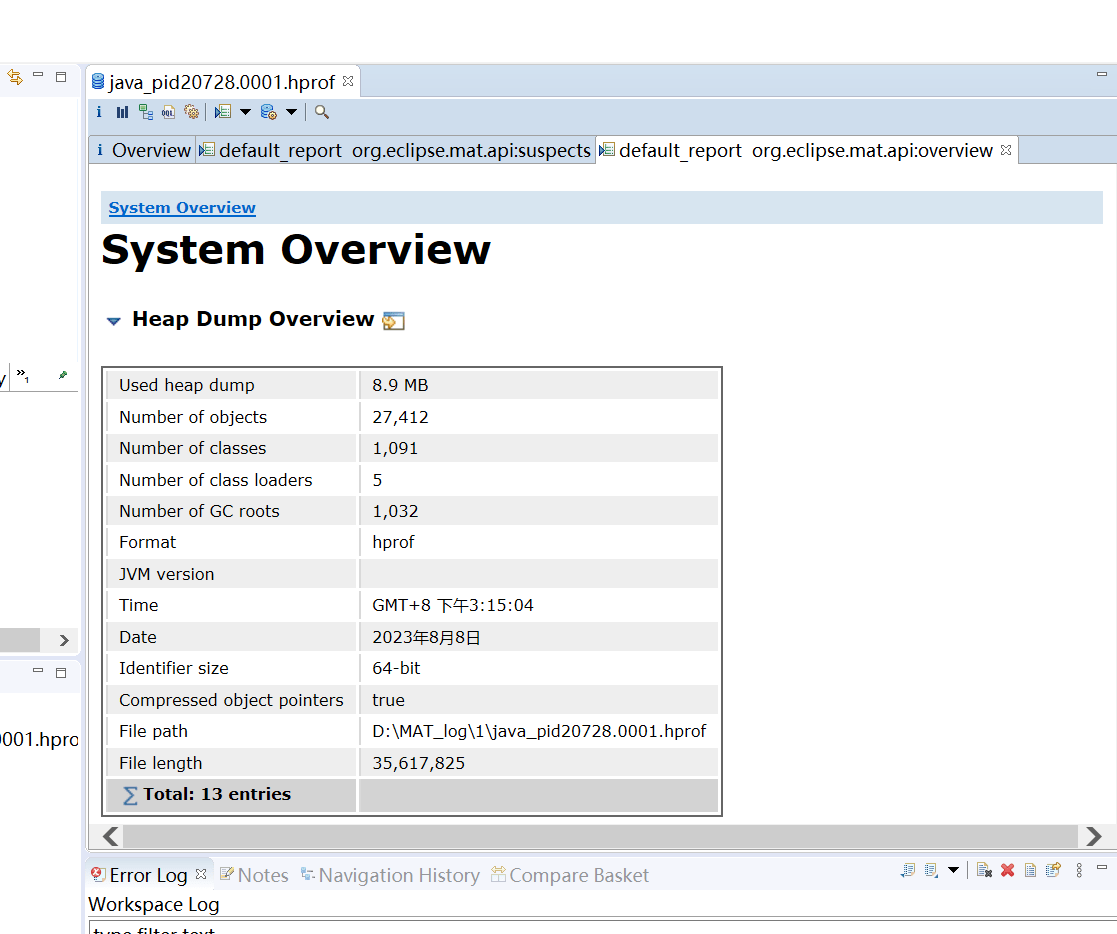1117x934 pixels.
Task: Click the search magnifier icon in toolbar
Action: point(322,112)
